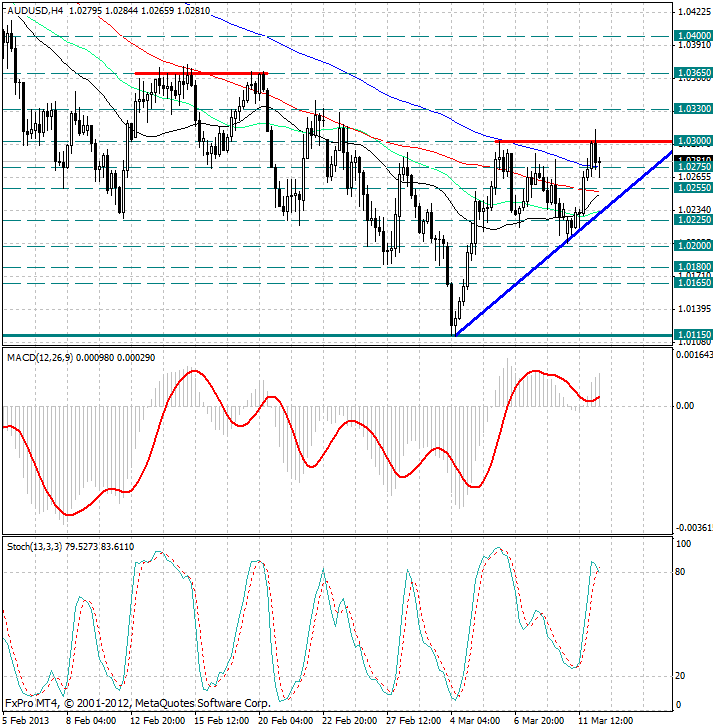Click the 1.02000 price level label
Screen dimensions: 713x728
point(693,246)
